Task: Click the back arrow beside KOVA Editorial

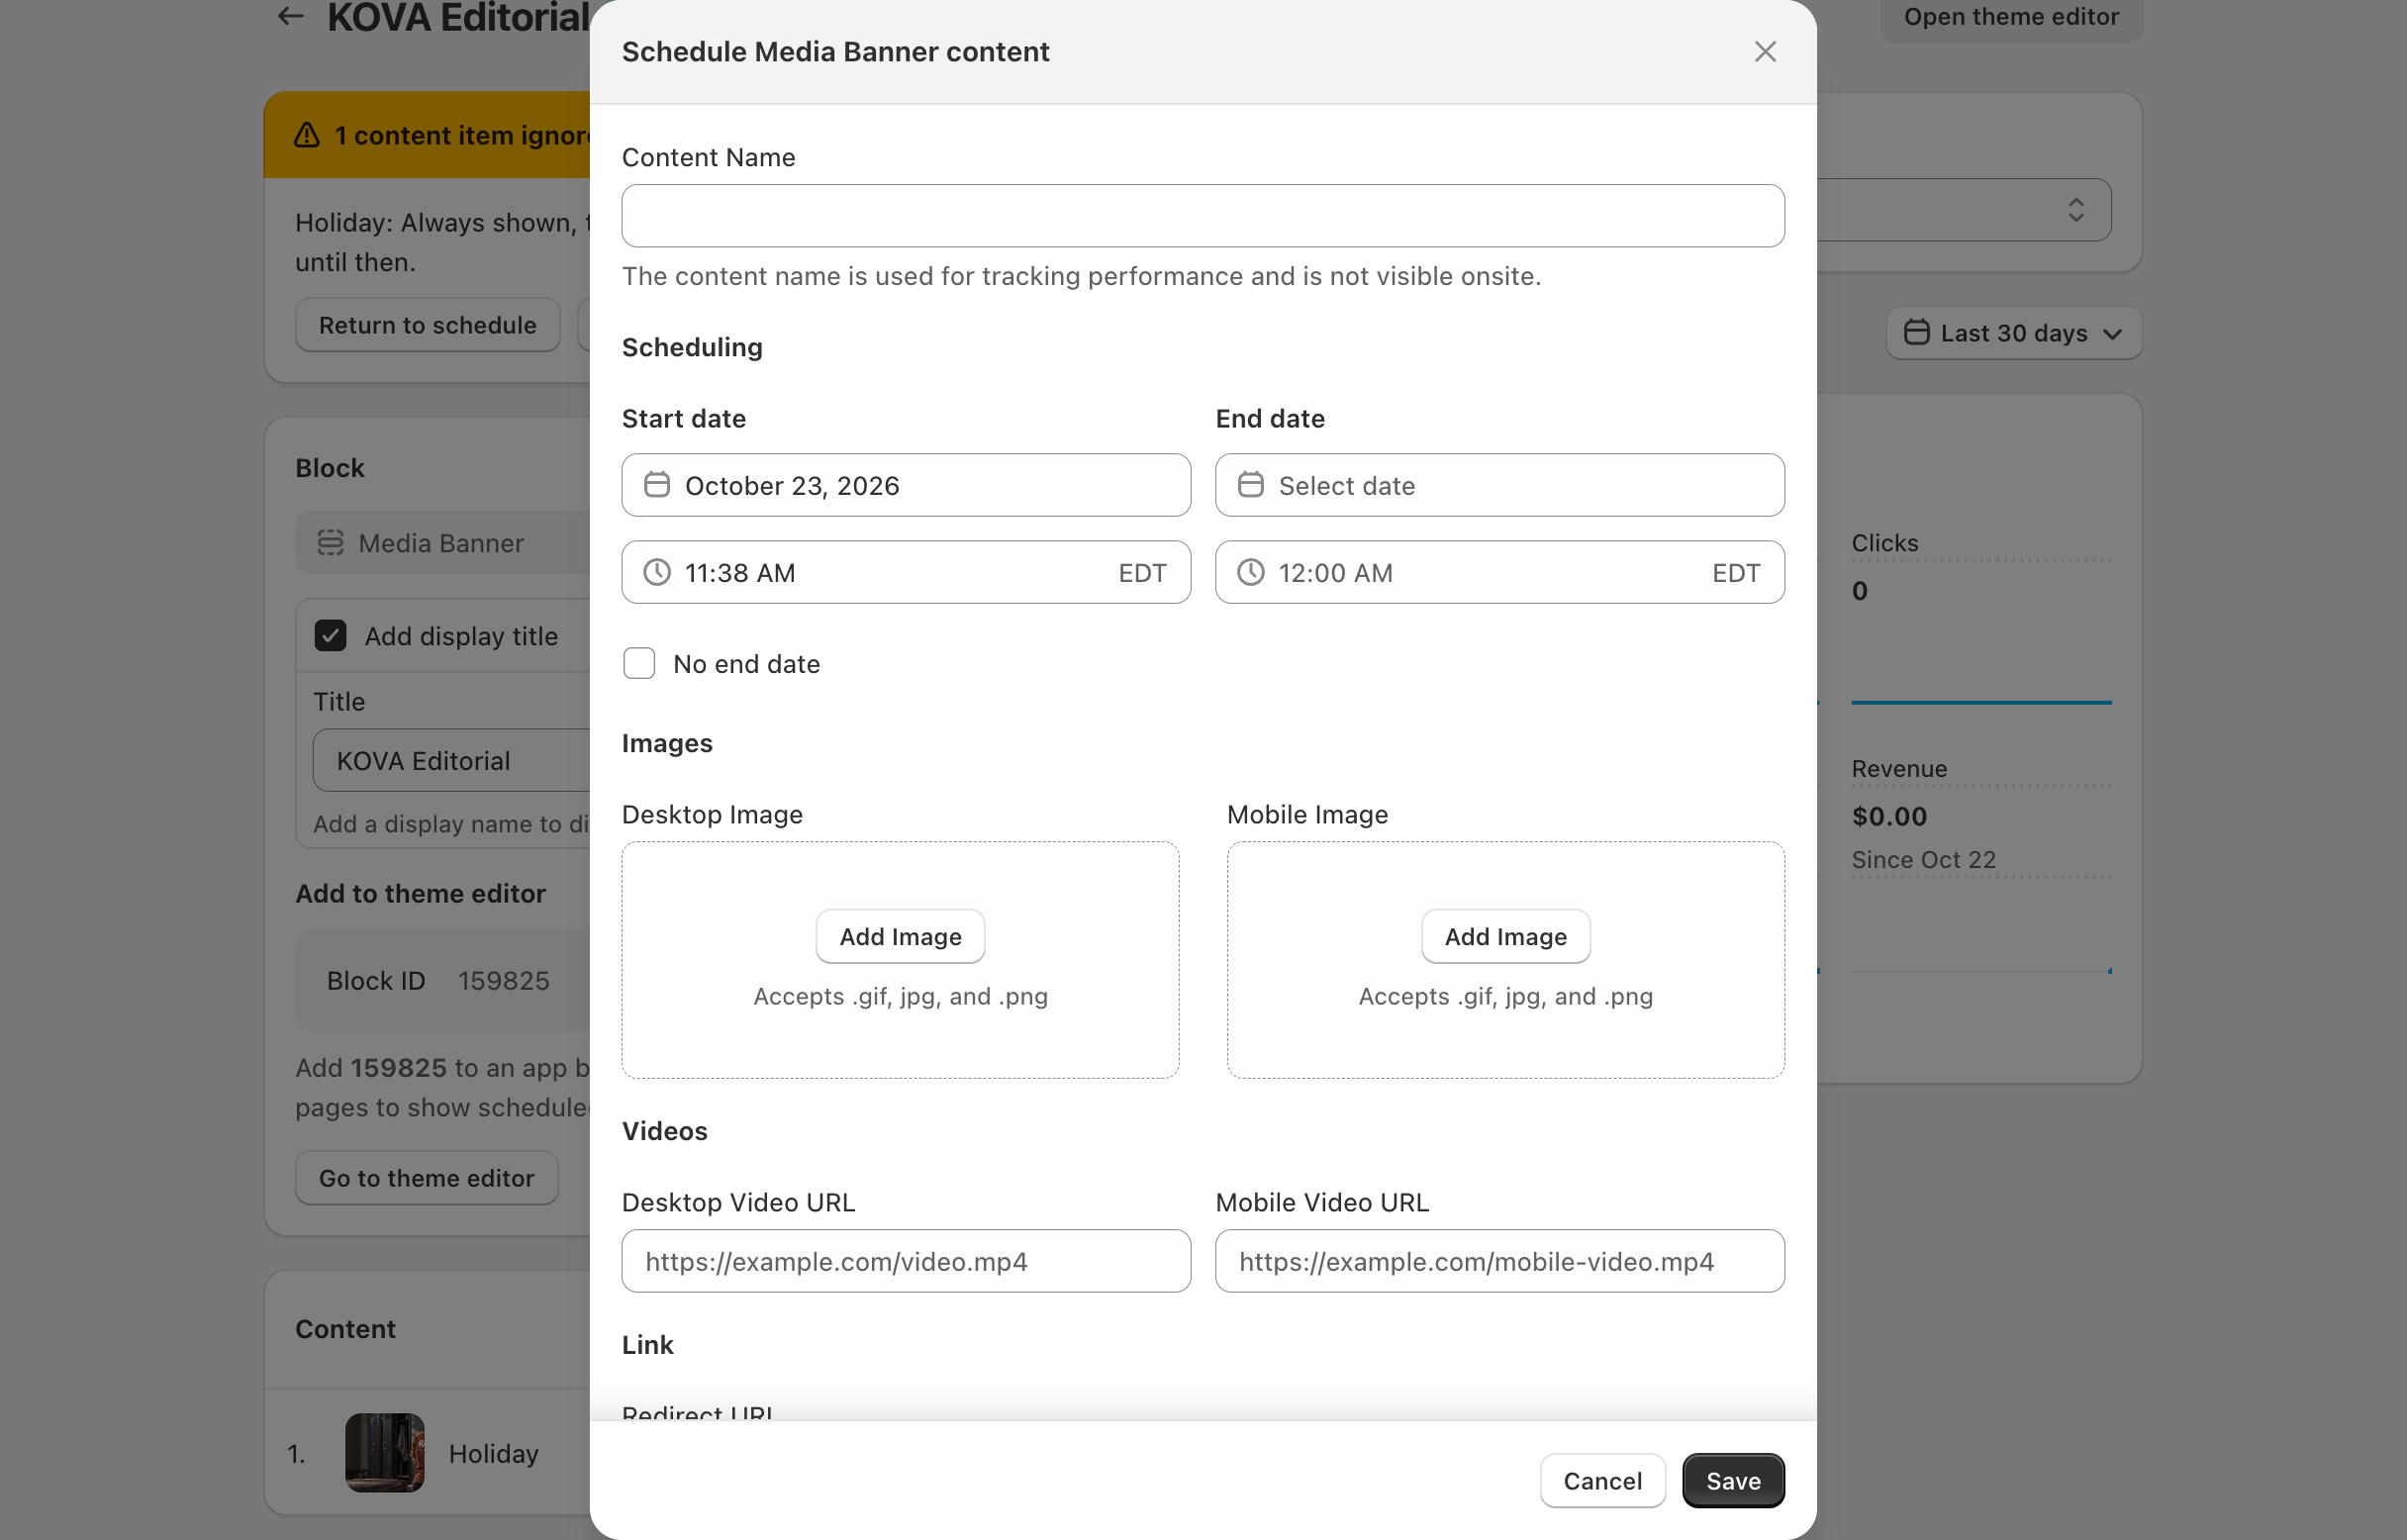Action: click(x=290, y=16)
